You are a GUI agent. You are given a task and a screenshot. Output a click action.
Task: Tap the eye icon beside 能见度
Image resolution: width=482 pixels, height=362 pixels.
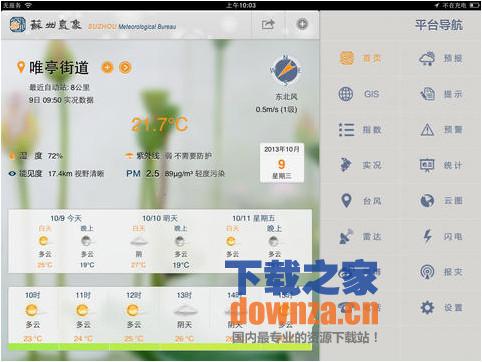click(x=12, y=173)
